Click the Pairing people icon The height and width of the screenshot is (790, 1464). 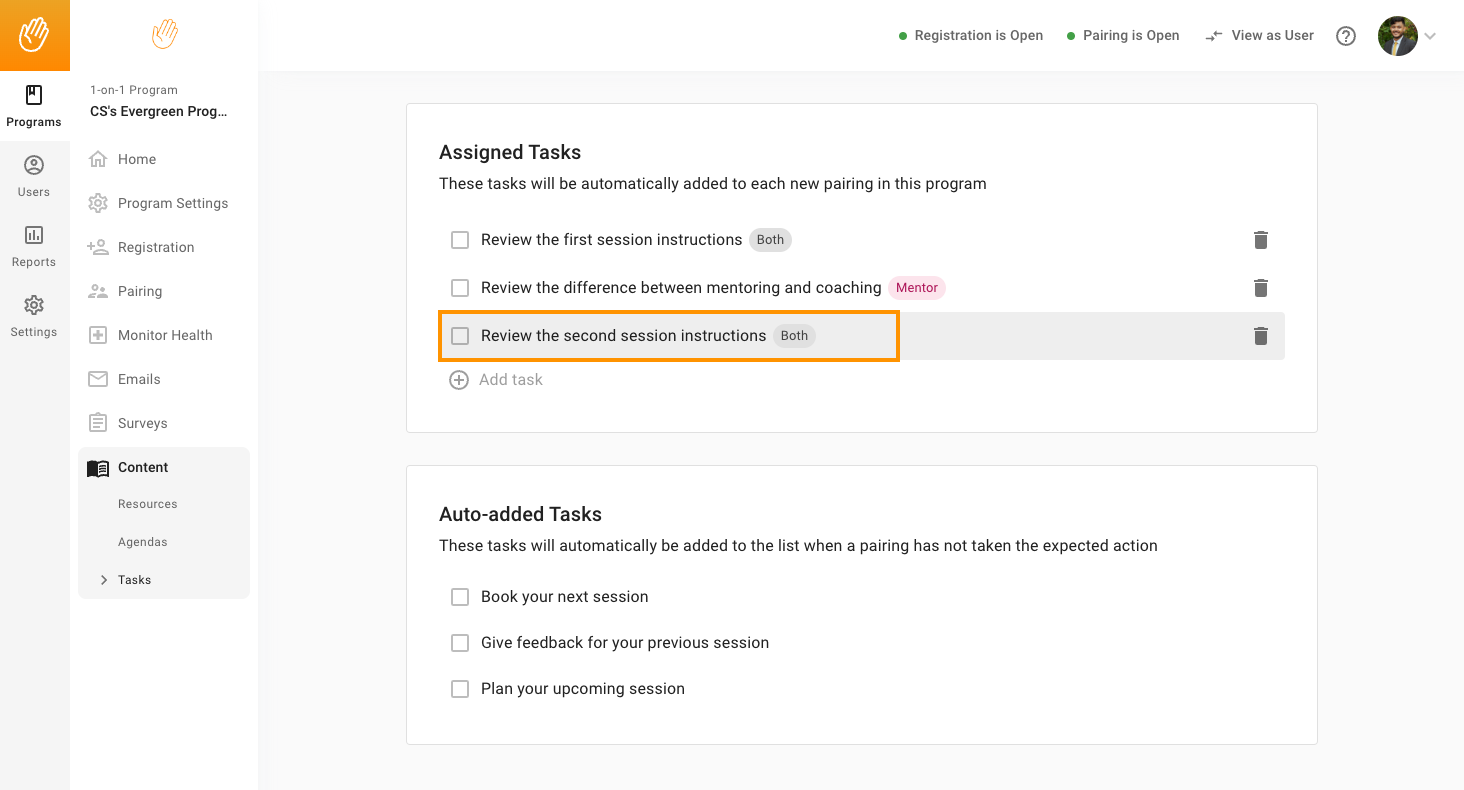click(x=98, y=291)
